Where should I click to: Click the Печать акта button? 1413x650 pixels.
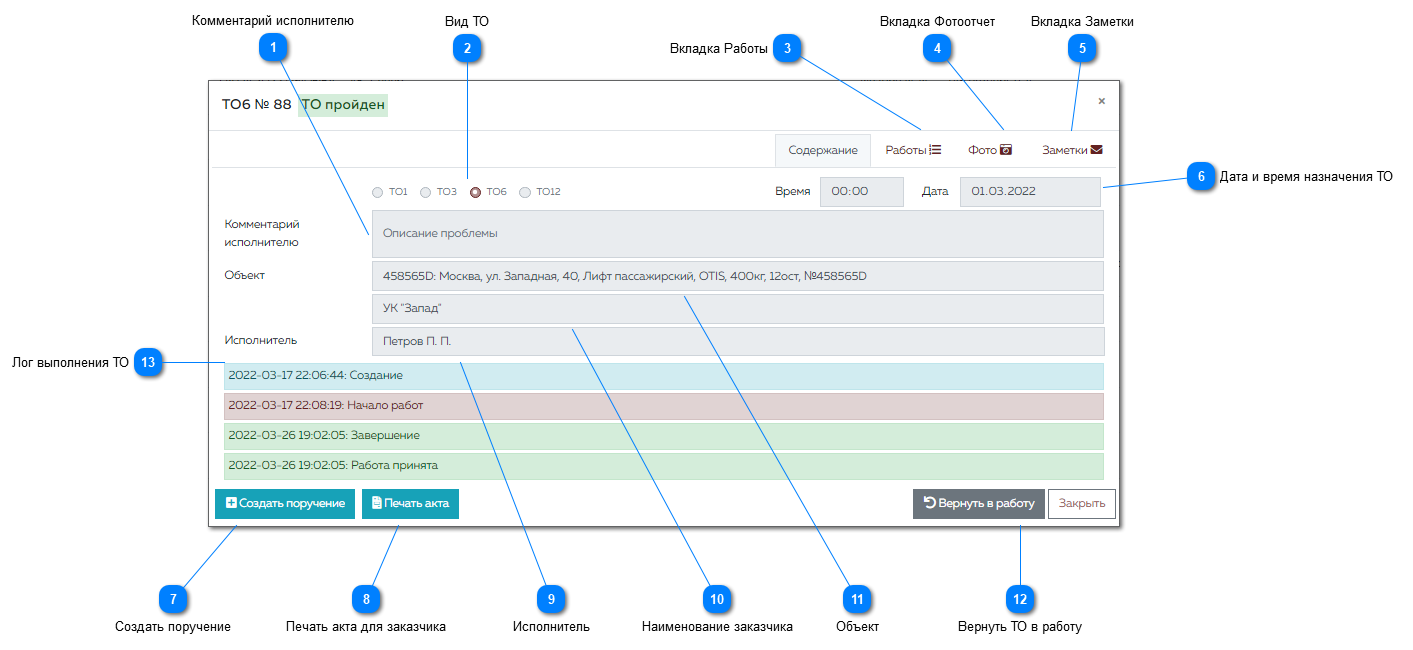pos(410,503)
